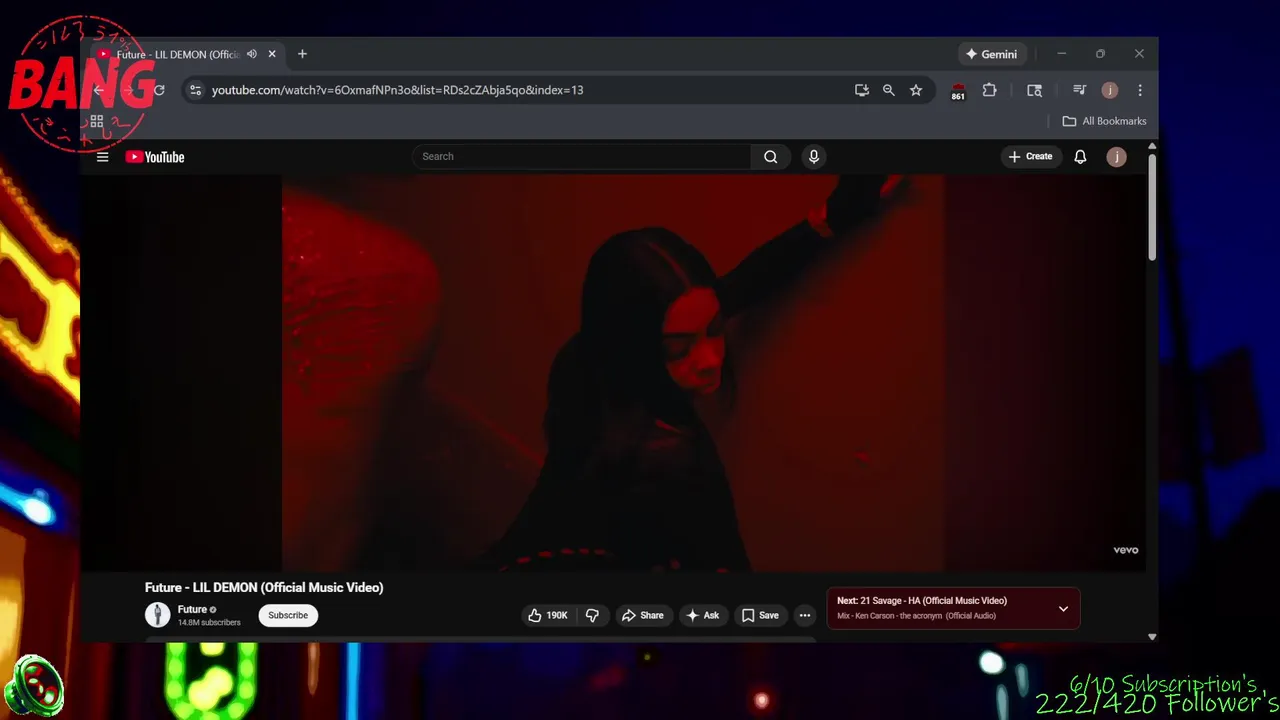Screen dimensions: 1280x720
Task: Click scrollbar down arrow
Action: pyautogui.click(x=1152, y=636)
